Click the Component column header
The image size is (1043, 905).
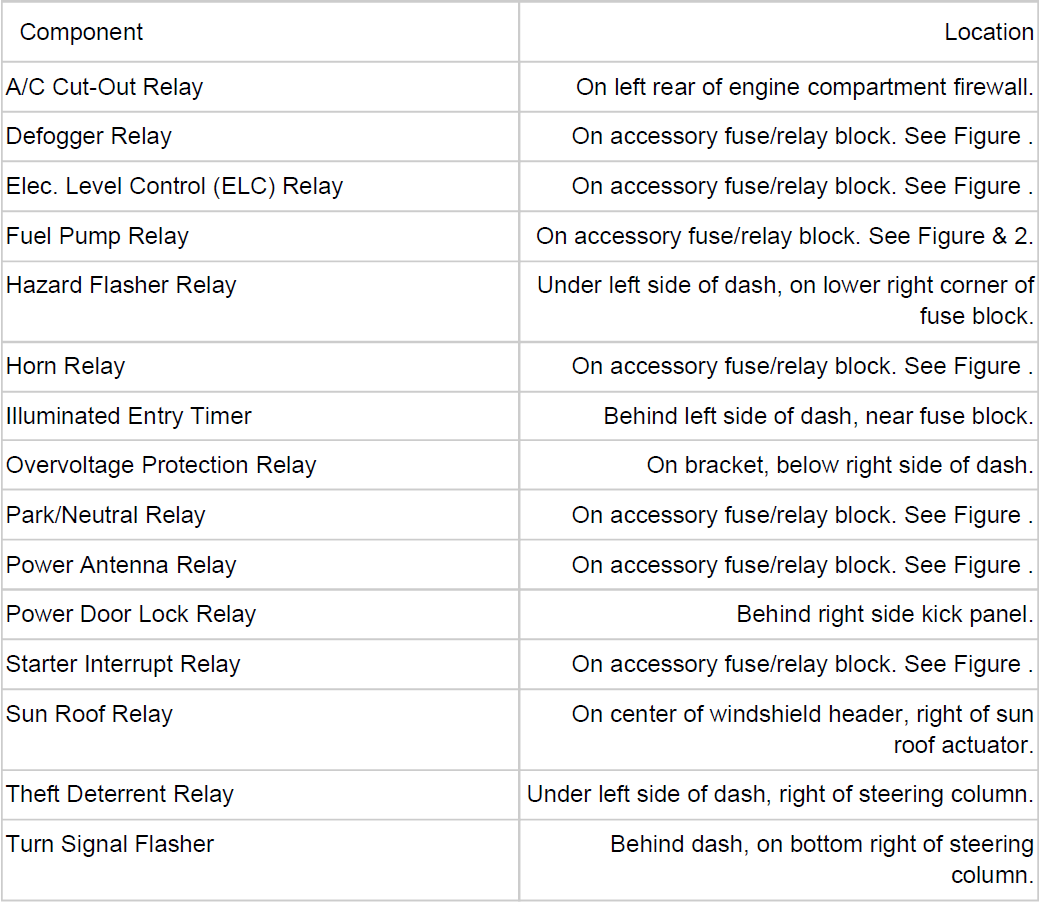pos(81,32)
